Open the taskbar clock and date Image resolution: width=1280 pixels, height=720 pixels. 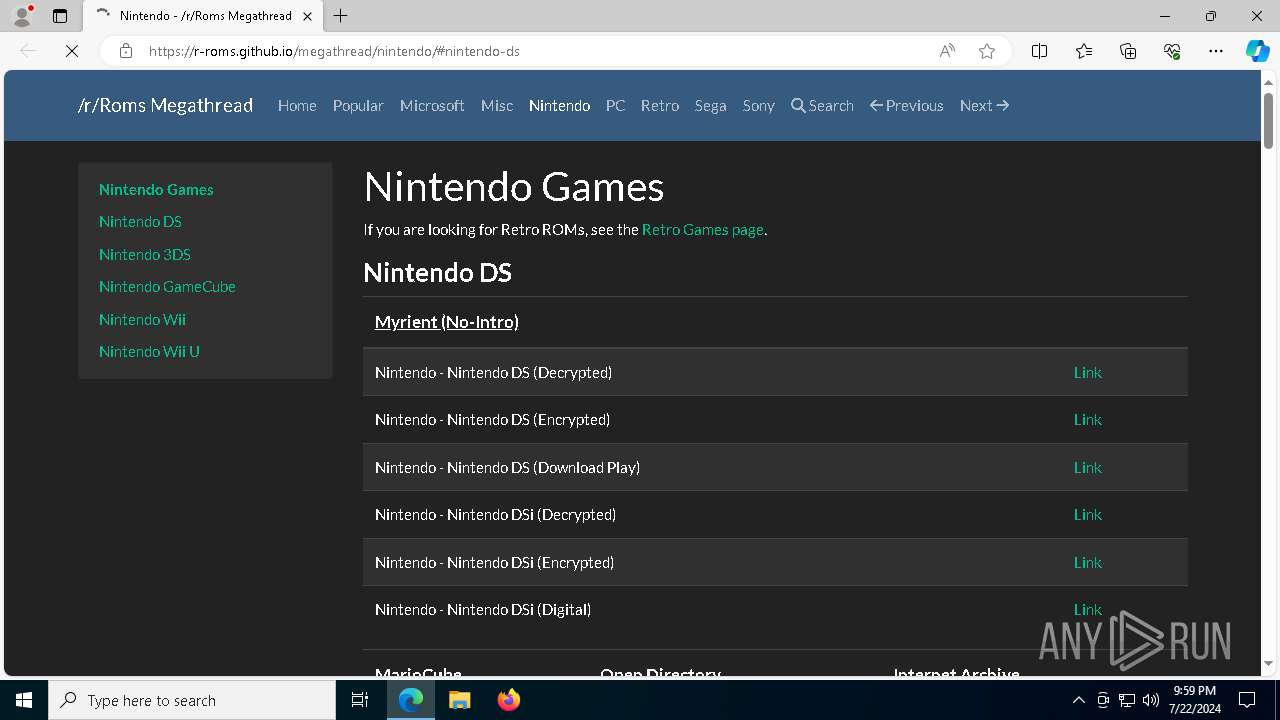[x=1194, y=700]
